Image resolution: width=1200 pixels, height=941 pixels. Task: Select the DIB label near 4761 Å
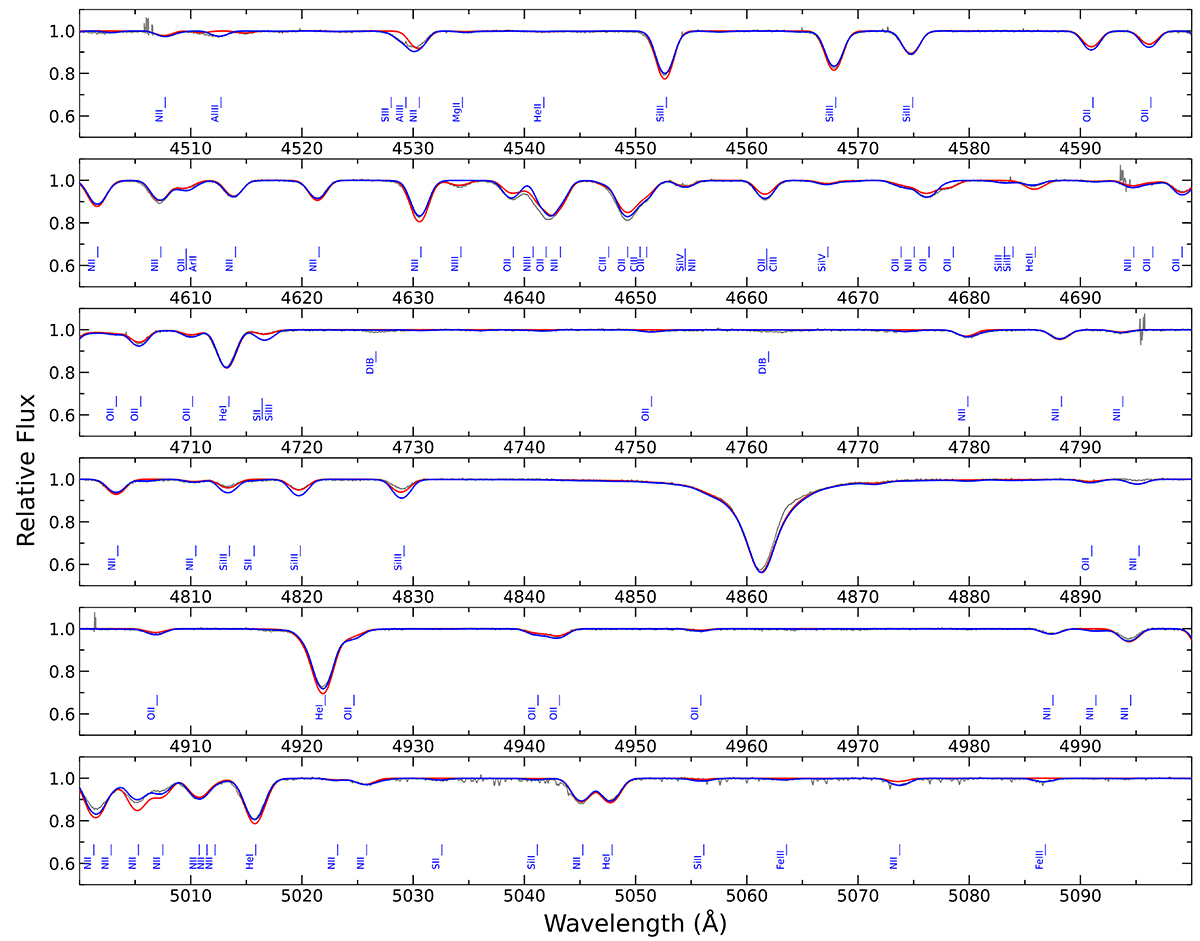point(763,364)
